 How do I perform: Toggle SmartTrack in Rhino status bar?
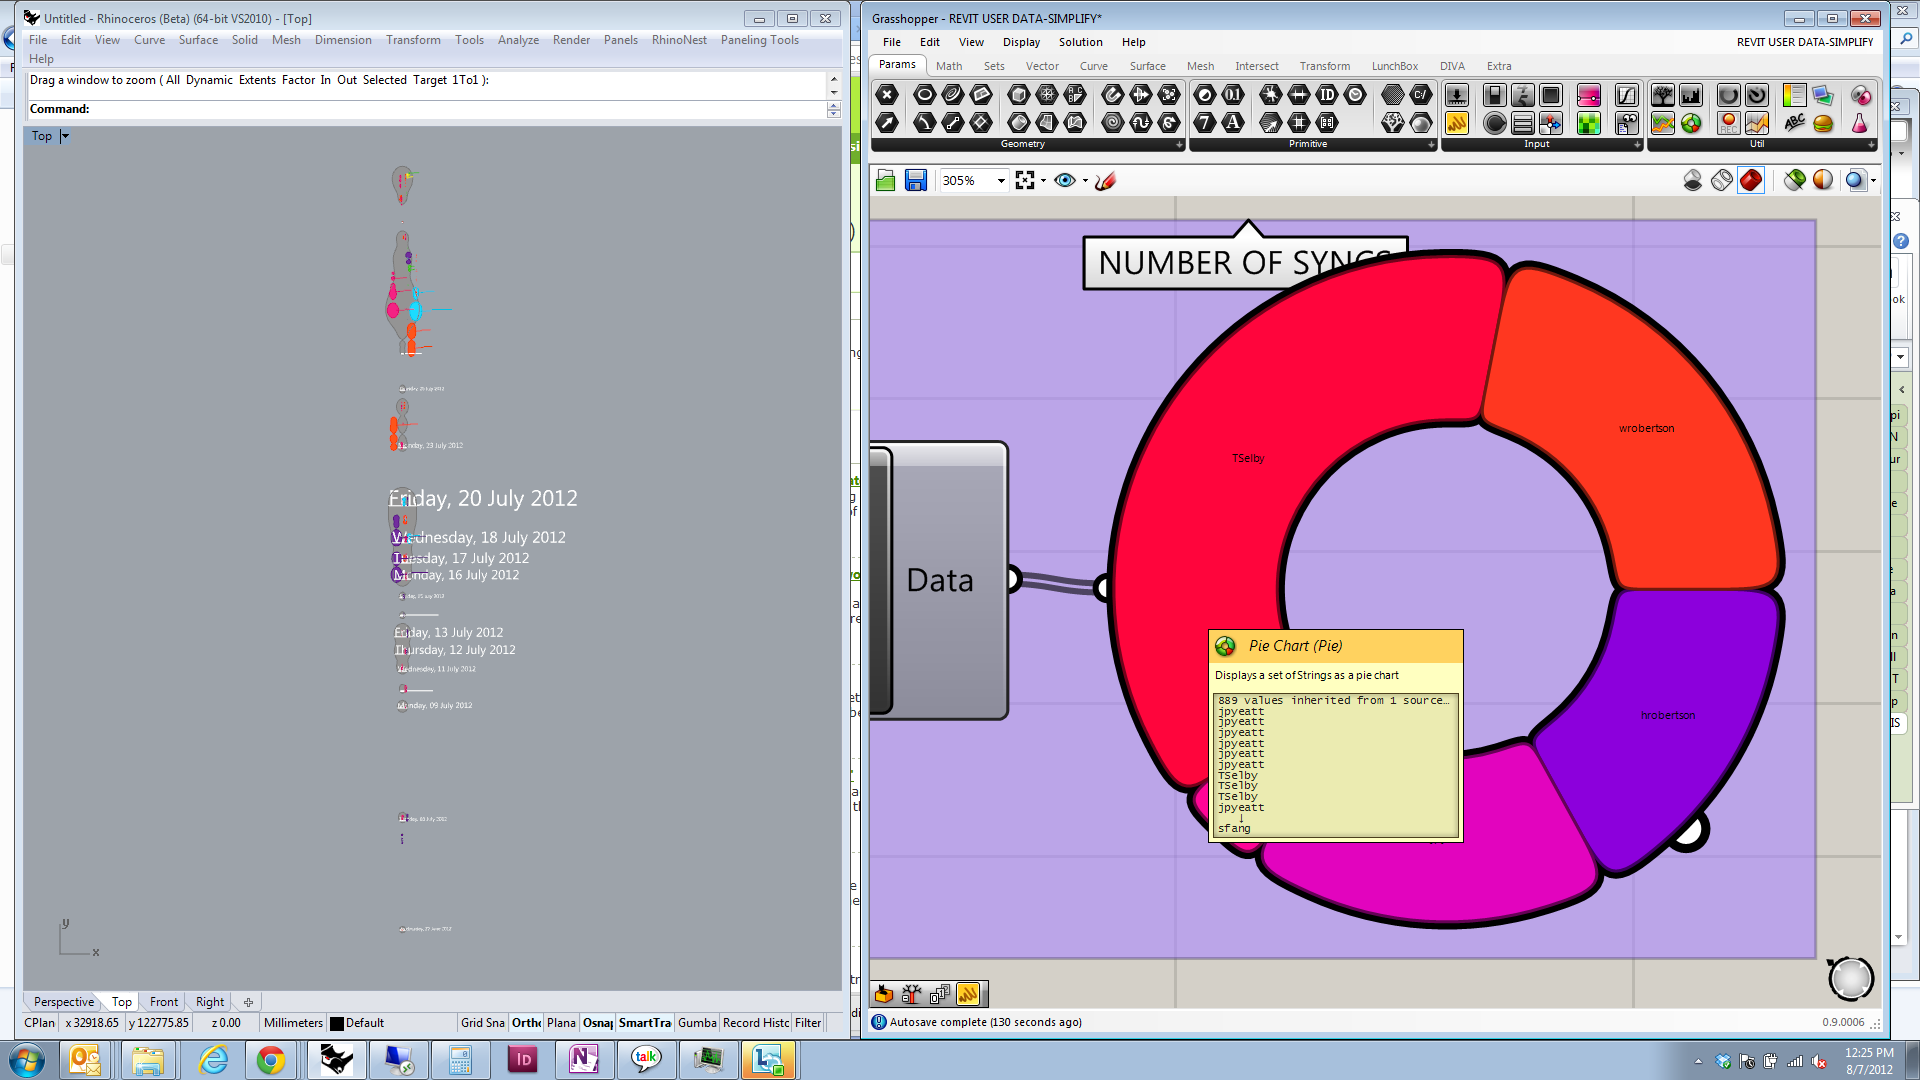[x=645, y=1023]
